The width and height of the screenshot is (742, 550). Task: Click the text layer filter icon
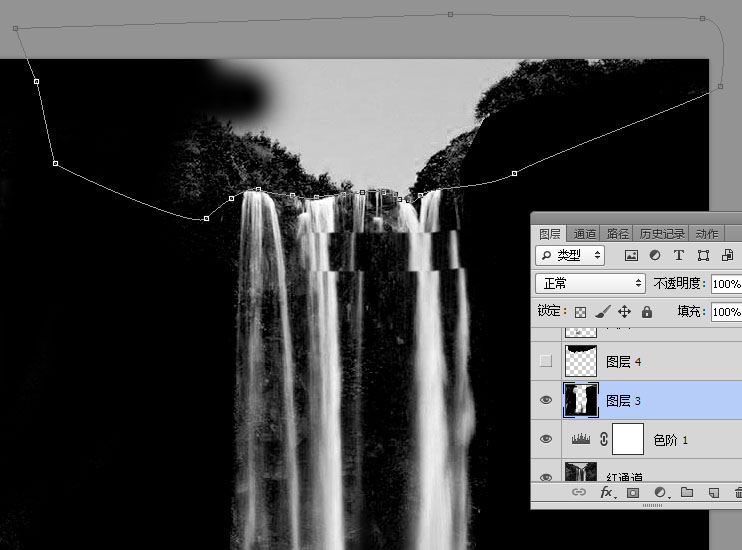679,256
